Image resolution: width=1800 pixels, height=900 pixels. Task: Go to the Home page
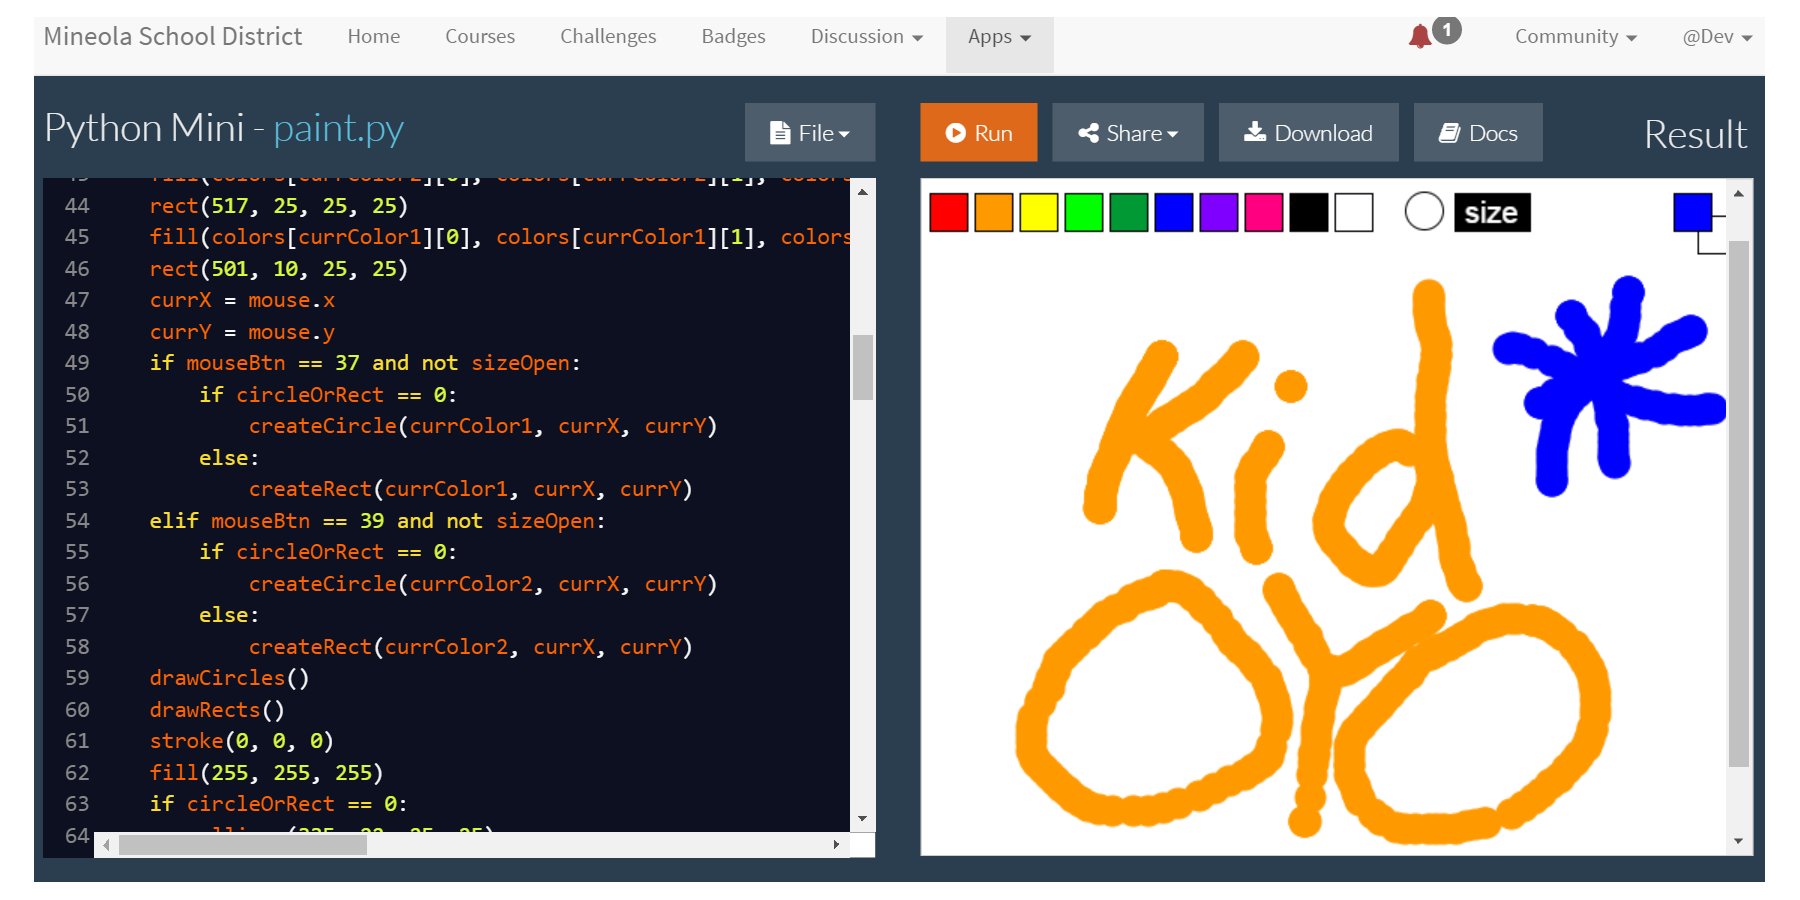374,37
